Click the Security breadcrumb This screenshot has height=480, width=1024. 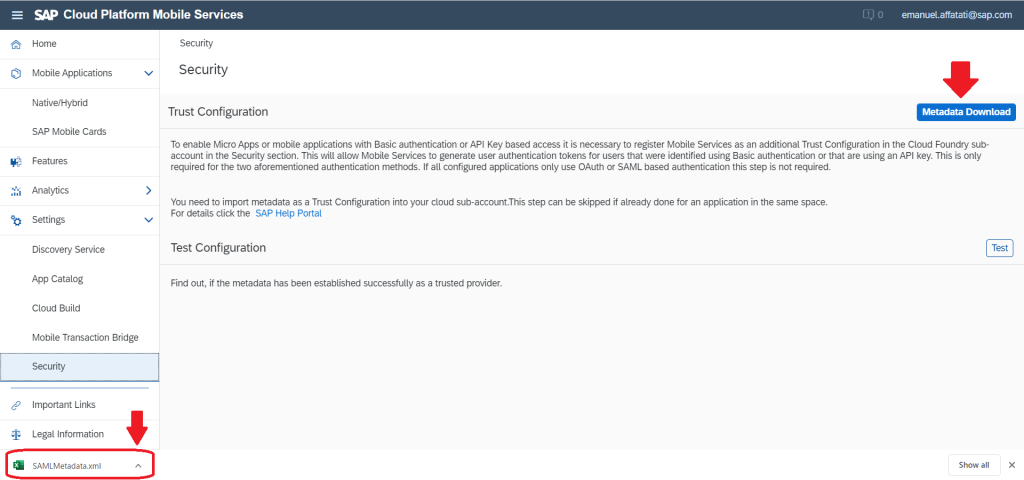point(196,43)
